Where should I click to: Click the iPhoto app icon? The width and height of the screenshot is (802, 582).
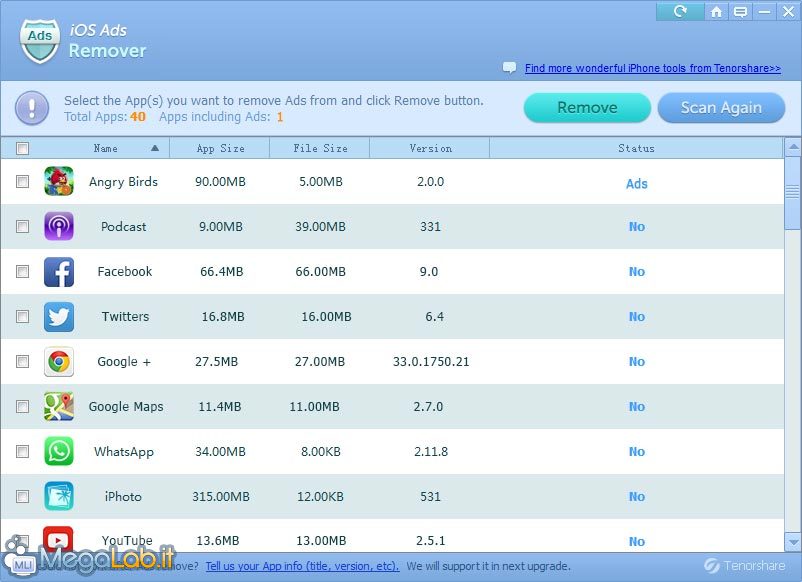point(59,496)
